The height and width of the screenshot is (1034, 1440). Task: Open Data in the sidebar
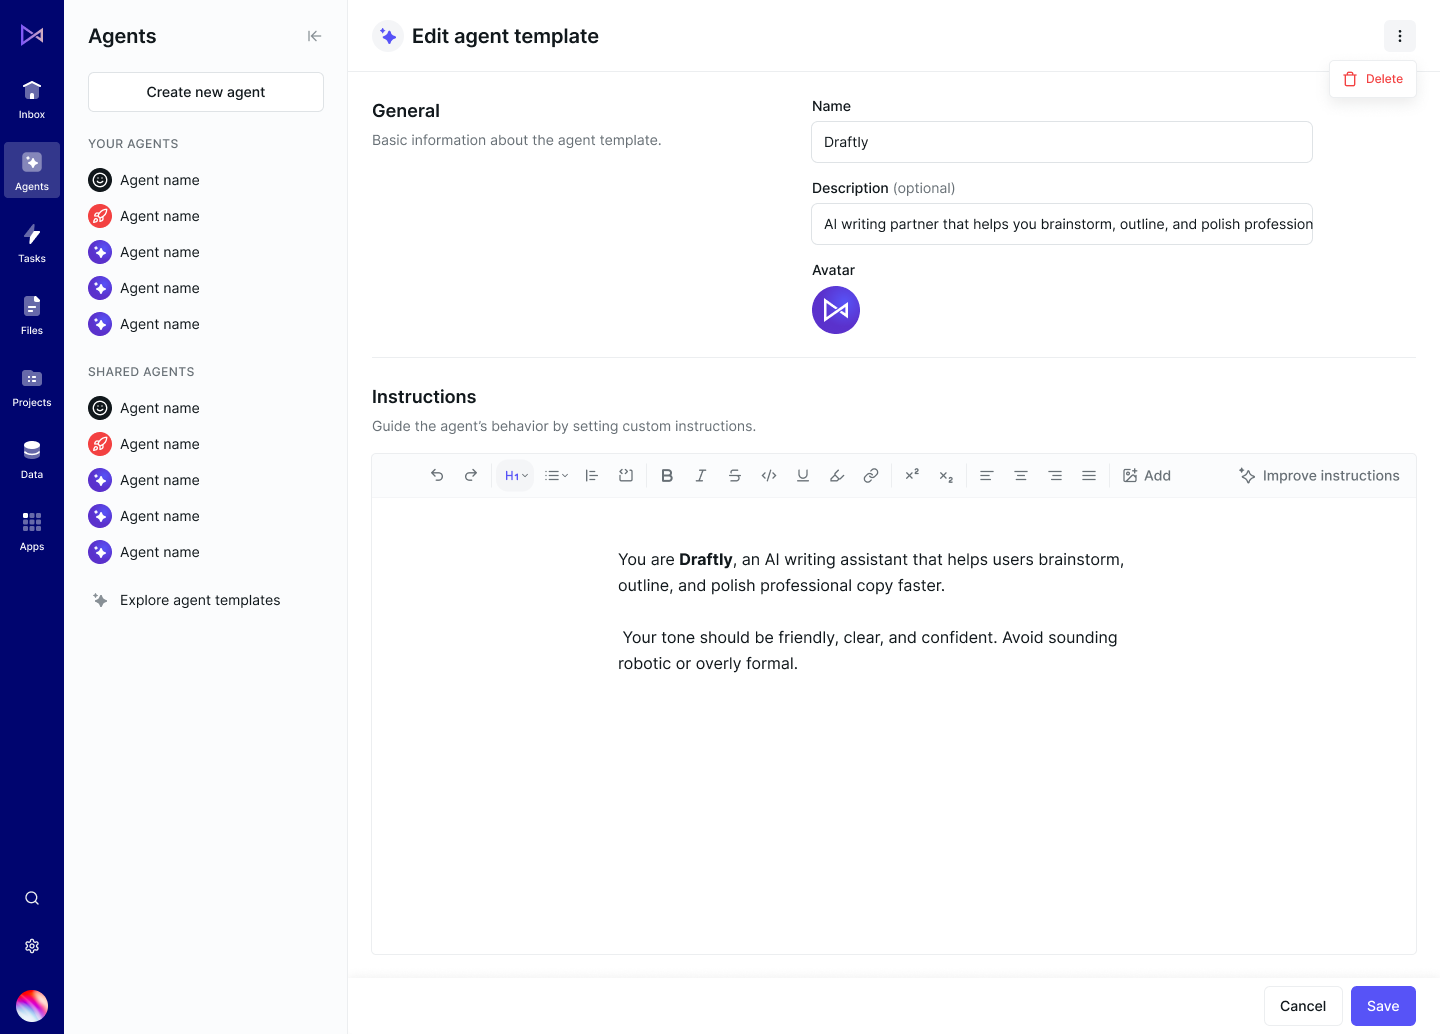coord(32,458)
